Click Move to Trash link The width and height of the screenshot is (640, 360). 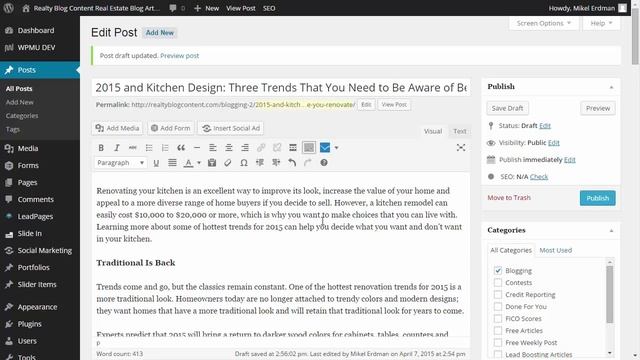tap(509, 198)
